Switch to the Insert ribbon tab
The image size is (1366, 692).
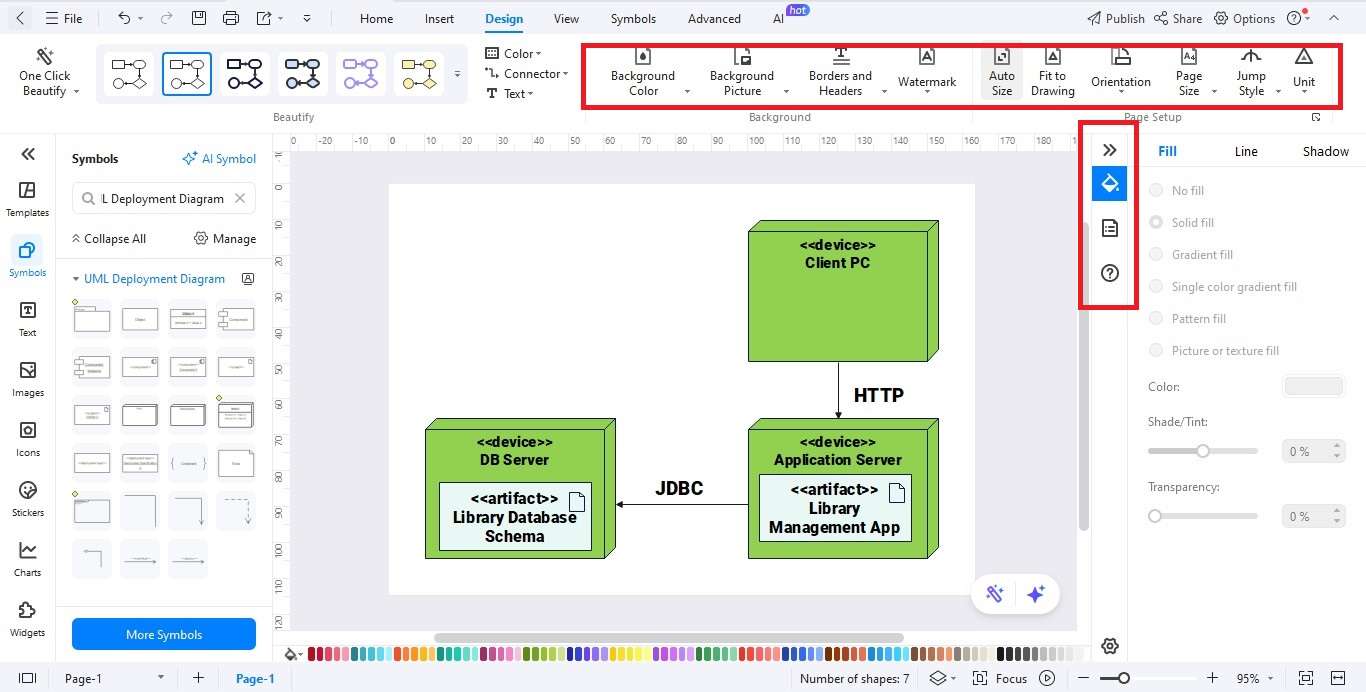point(439,18)
